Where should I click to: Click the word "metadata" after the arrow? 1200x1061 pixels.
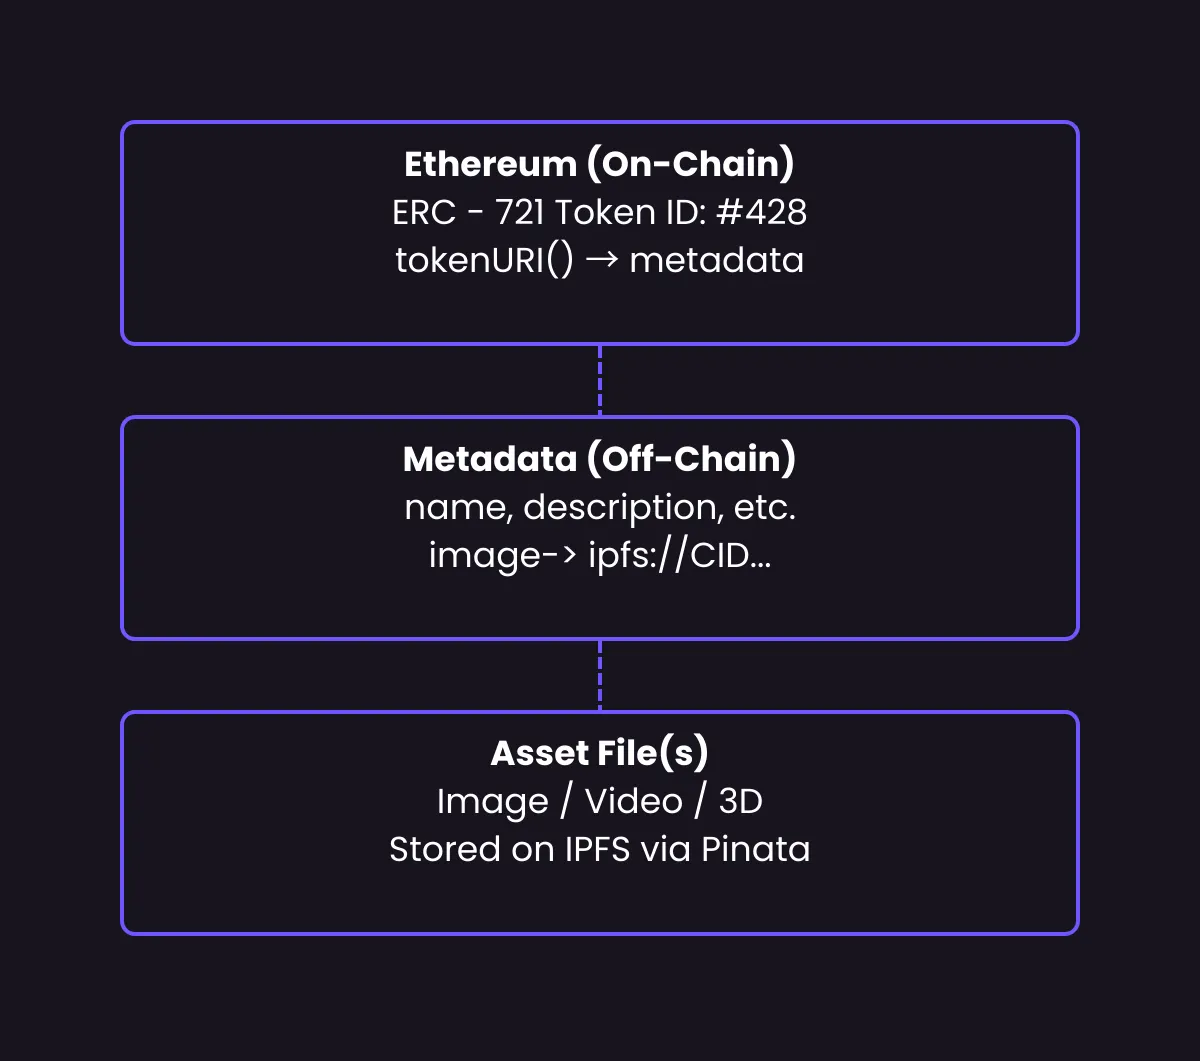click(716, 260)
